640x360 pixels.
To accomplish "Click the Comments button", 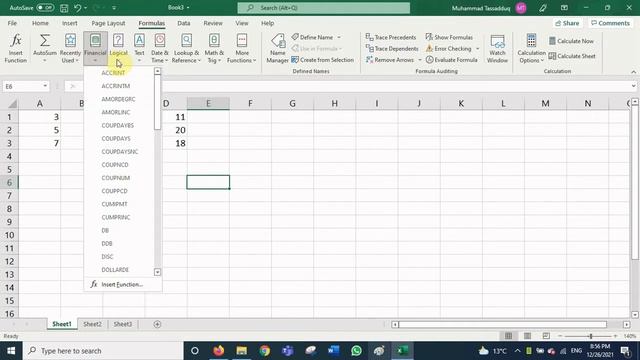I will (x=611, y=23).
